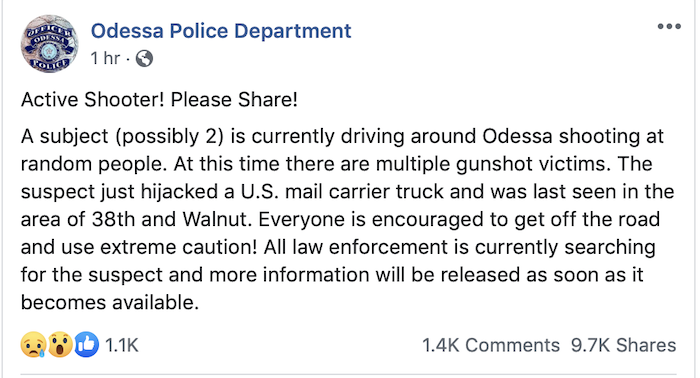Open the Odessa Police badge profile picture
This screenshot has width=700, height=378.
tap(49, 44)
